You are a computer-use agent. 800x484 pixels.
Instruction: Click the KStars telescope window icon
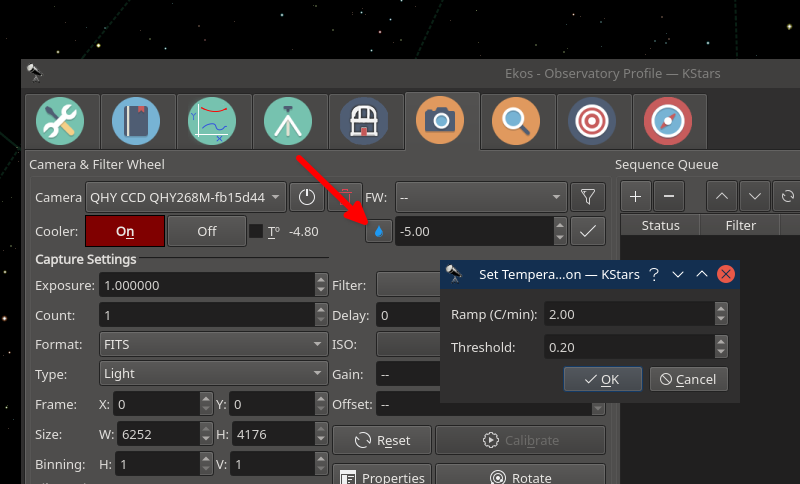(35, 73)
